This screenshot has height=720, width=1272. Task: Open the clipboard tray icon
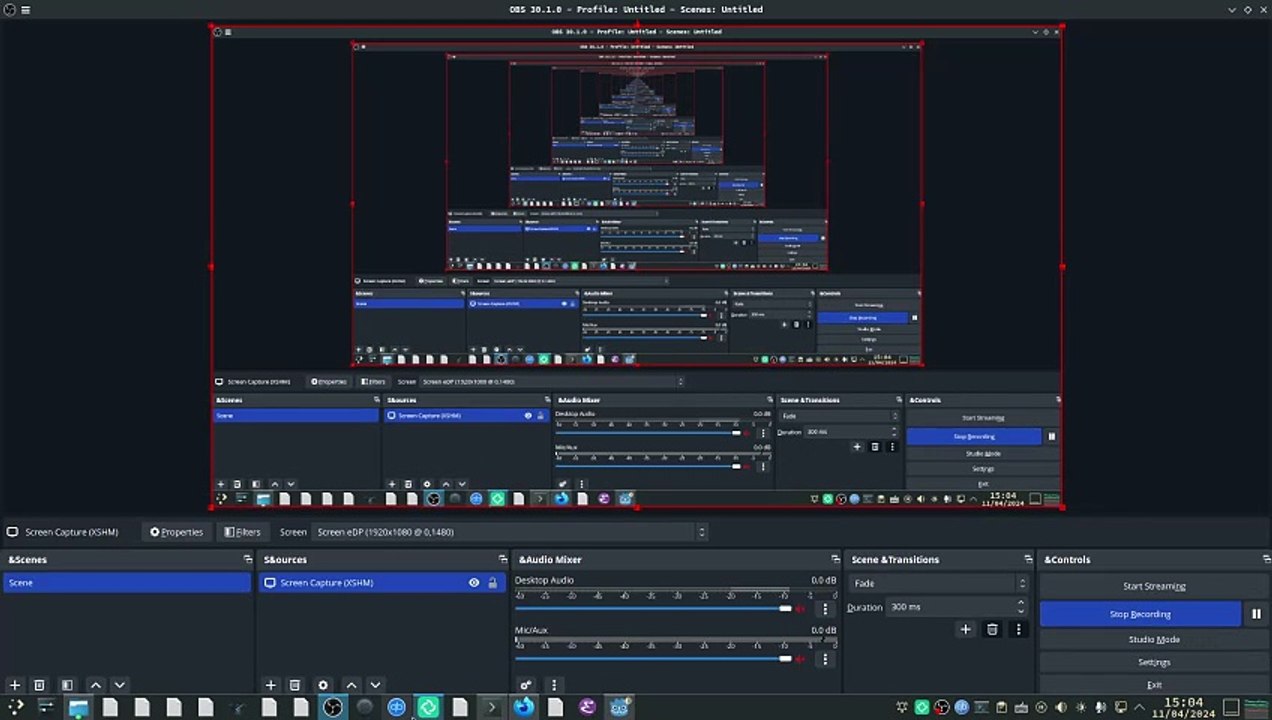click(1001, 707)
